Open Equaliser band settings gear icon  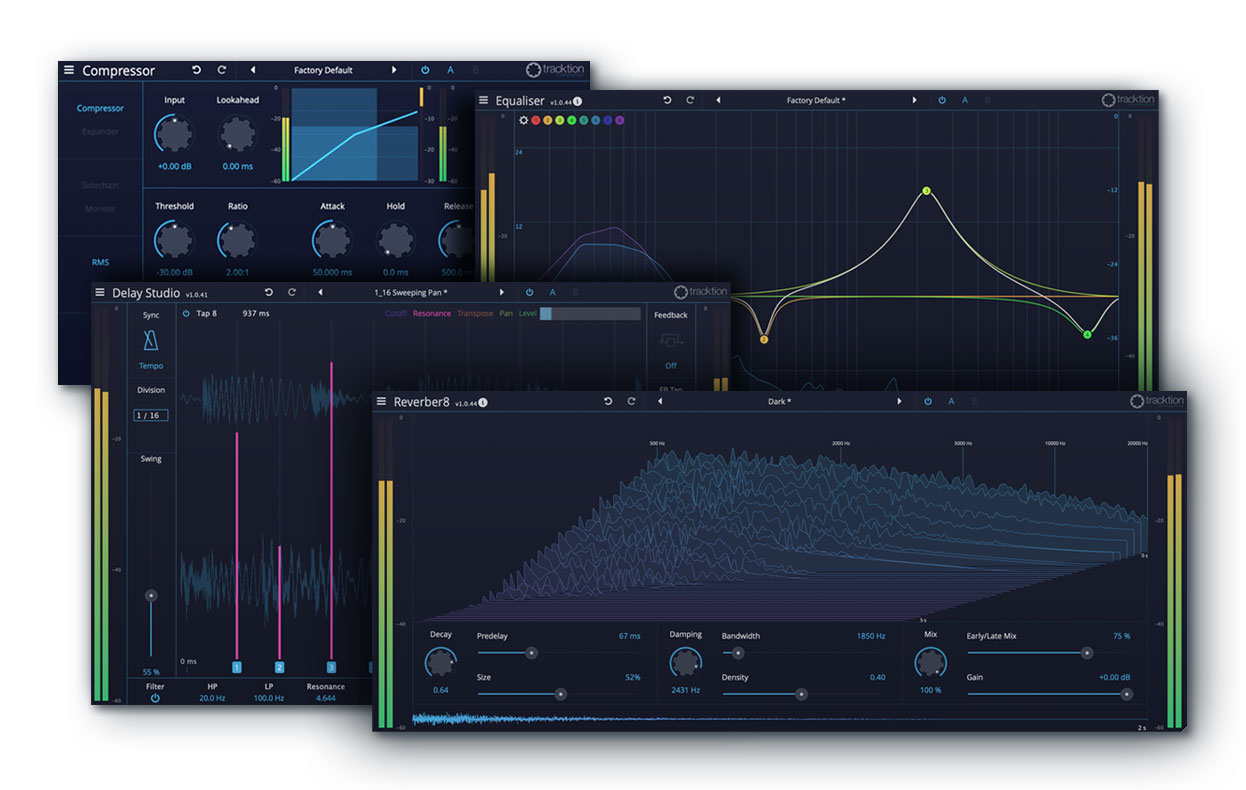(523, 120)
